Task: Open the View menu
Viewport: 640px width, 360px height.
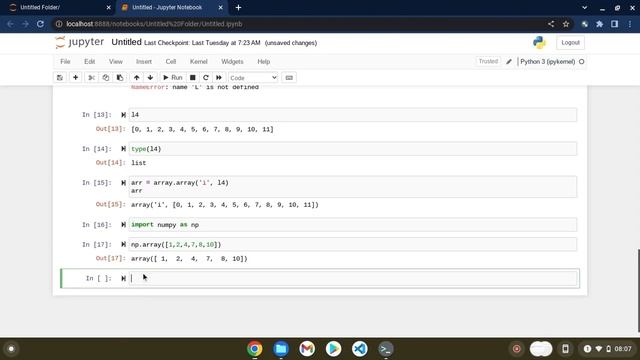Action: (x=116, y=62)
